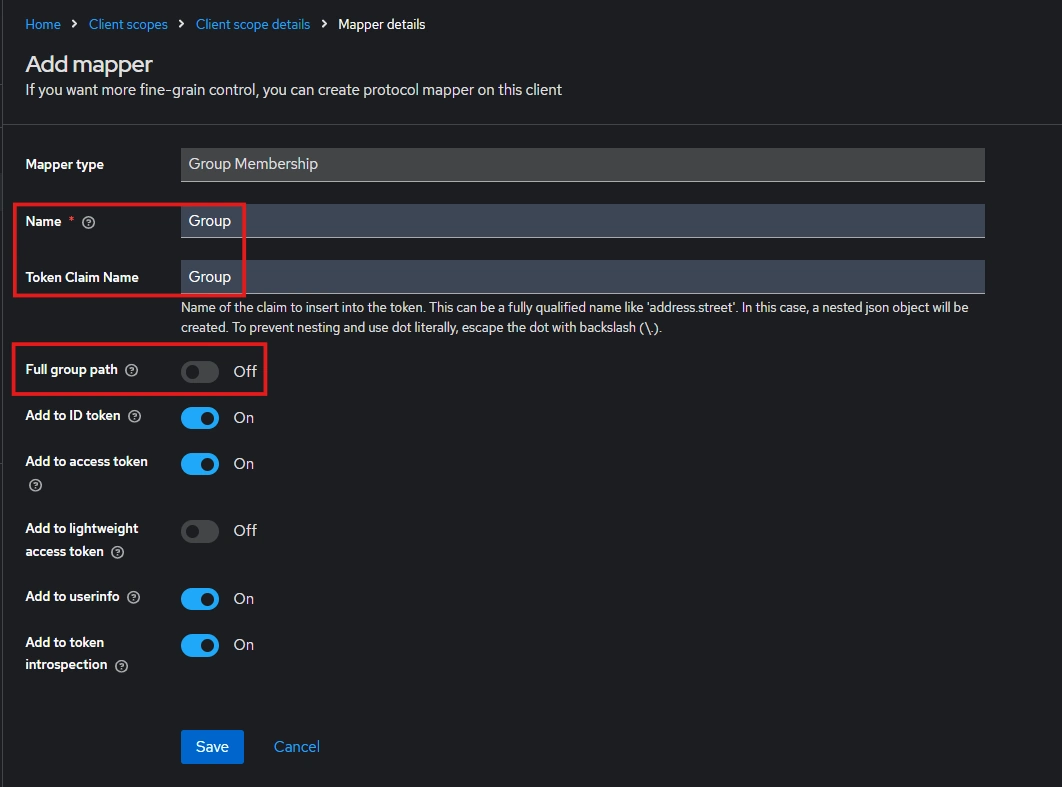
Task: Turn off Add to ID token switch
Action: [x=200, y=418]
